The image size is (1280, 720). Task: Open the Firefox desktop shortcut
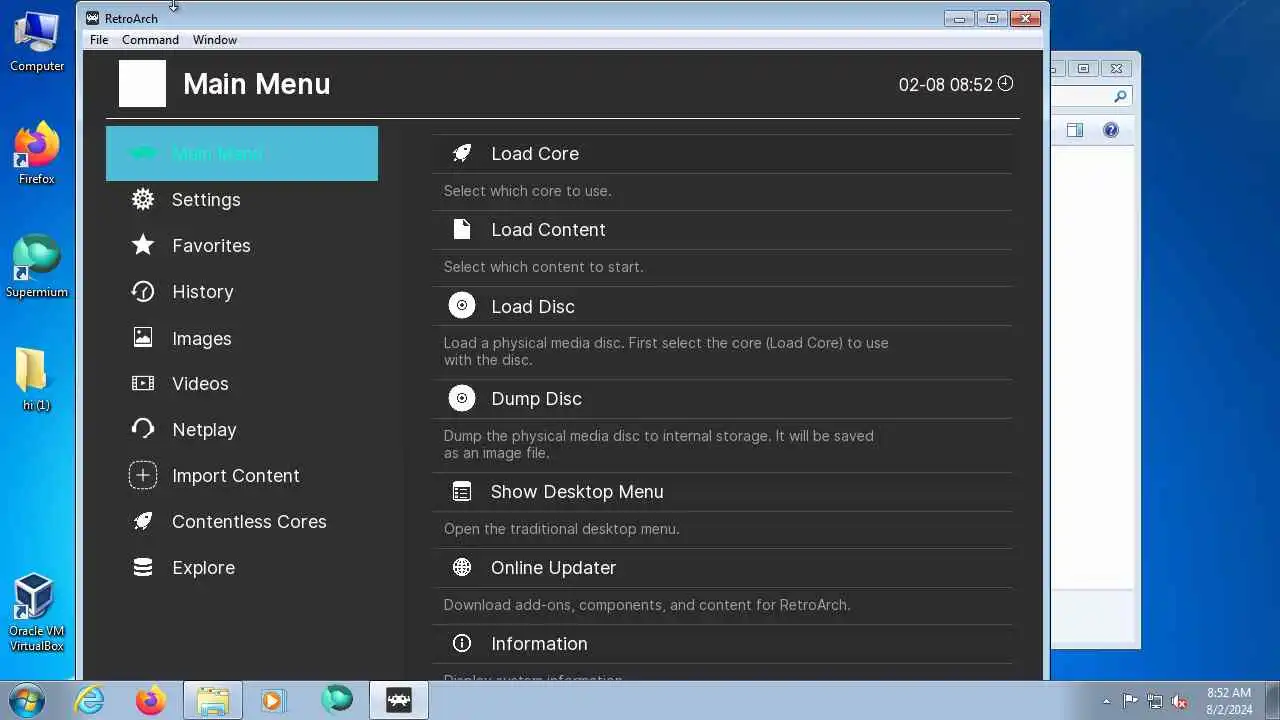[x=37, y=154]
